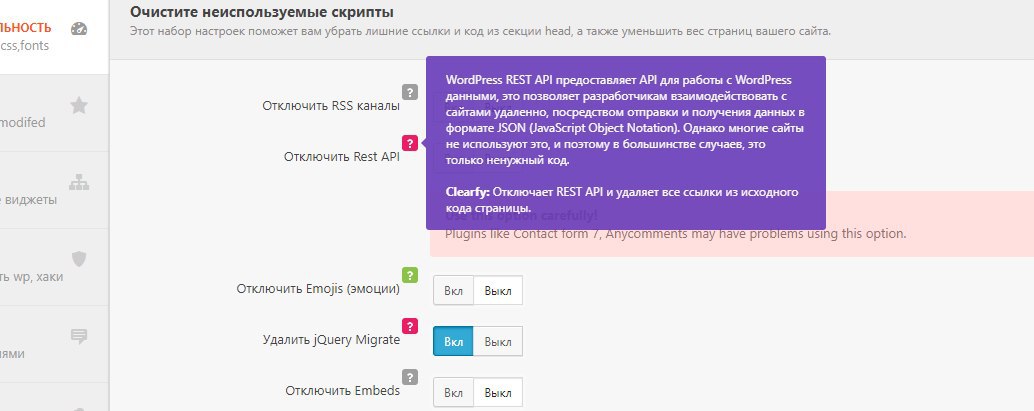Turn on Отключить Embeds with Вкл
The image size is (1034, 411).
[x=453, y=392]
